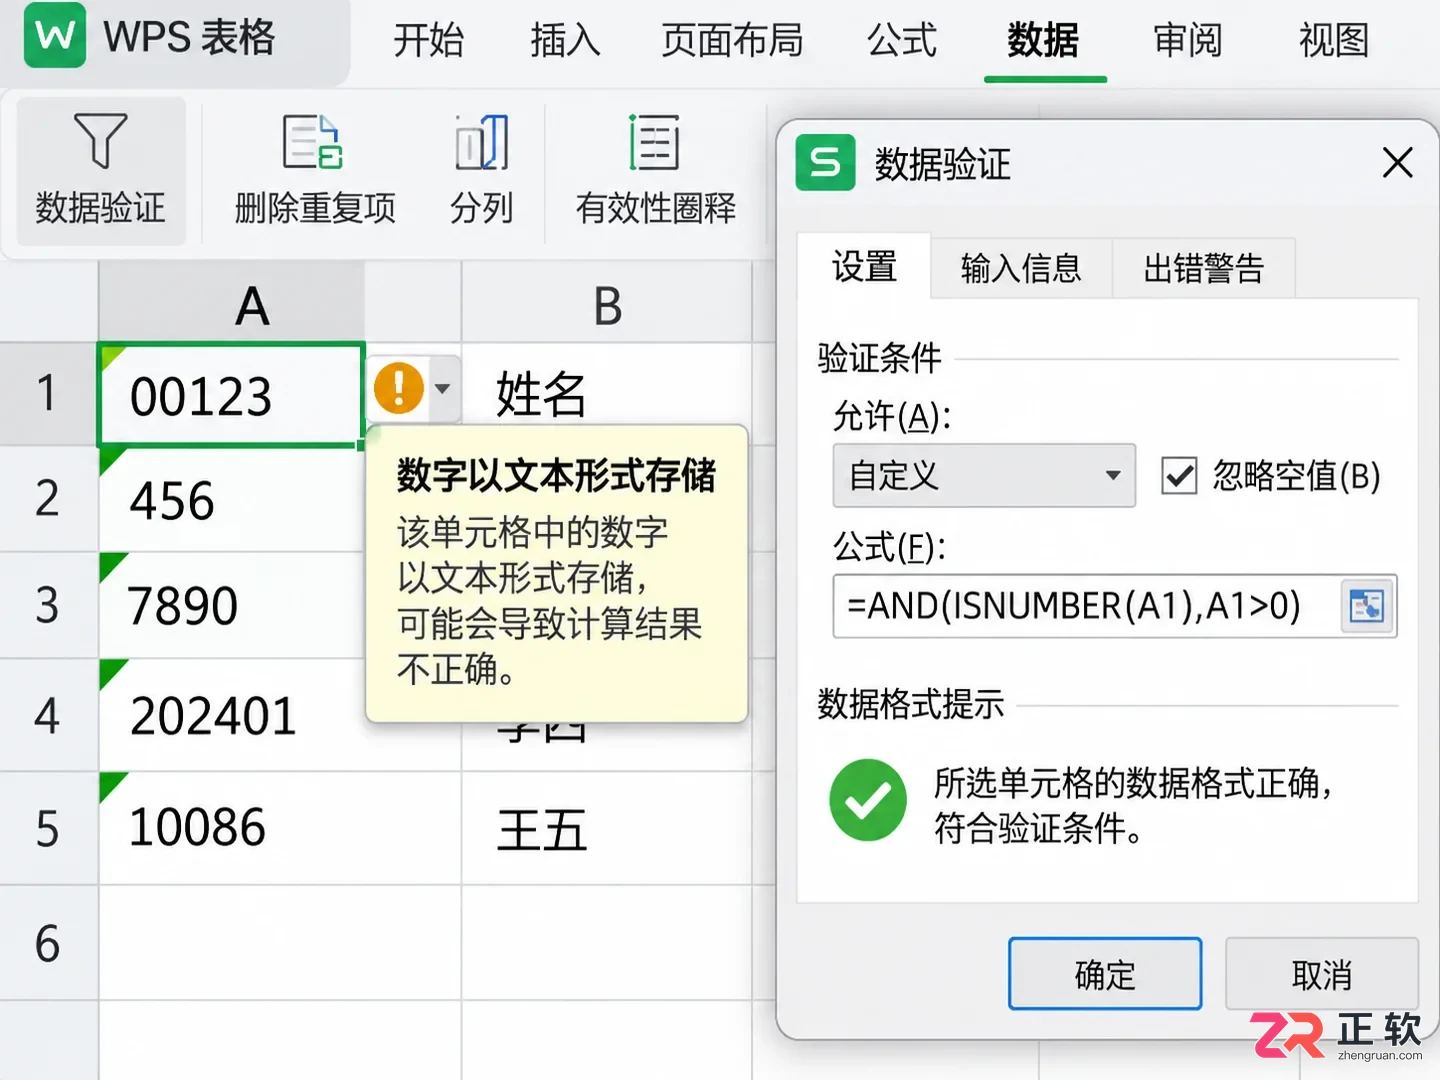Select cell containing 10086
Viewport: 1440px width, 1080px height.
pyautogui.click(x=280, y=828)
